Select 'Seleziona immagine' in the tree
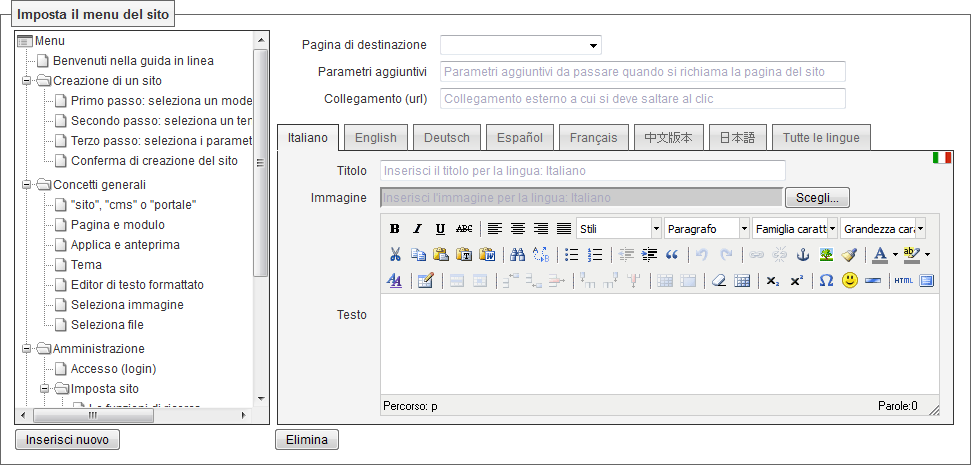 pos(127,305)
